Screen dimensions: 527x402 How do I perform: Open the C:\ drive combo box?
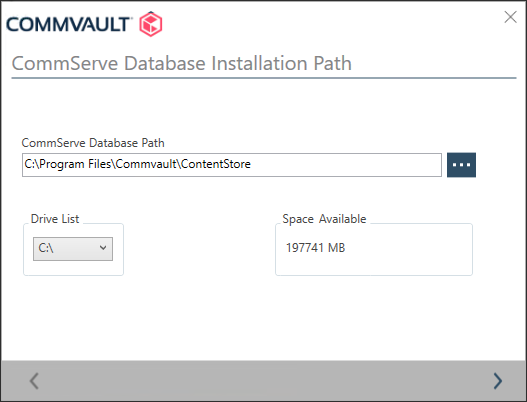[x=73, y=249]
